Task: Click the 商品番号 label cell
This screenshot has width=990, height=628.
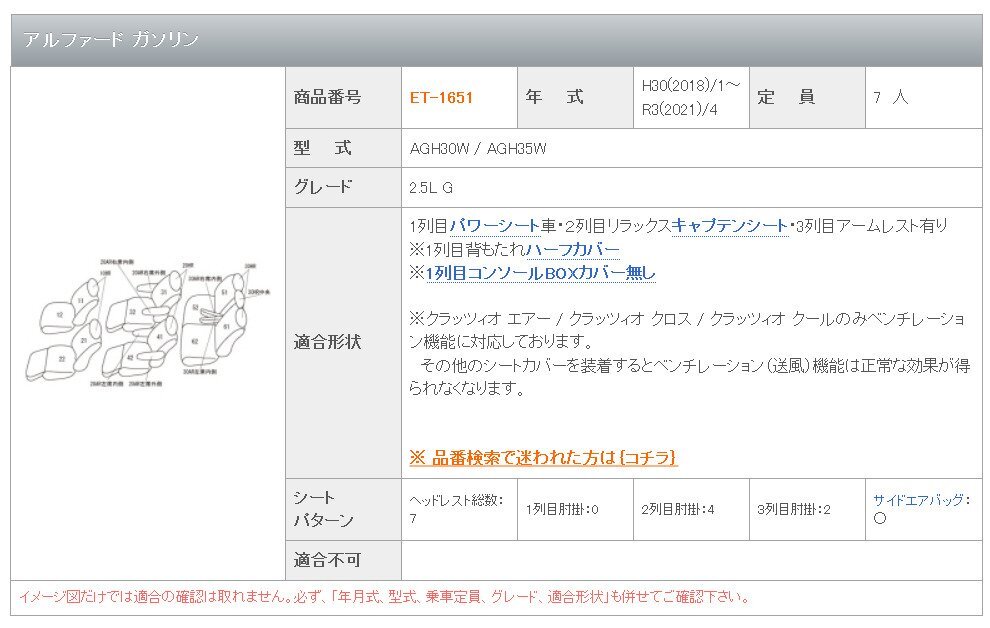Action: pos(343,98)
